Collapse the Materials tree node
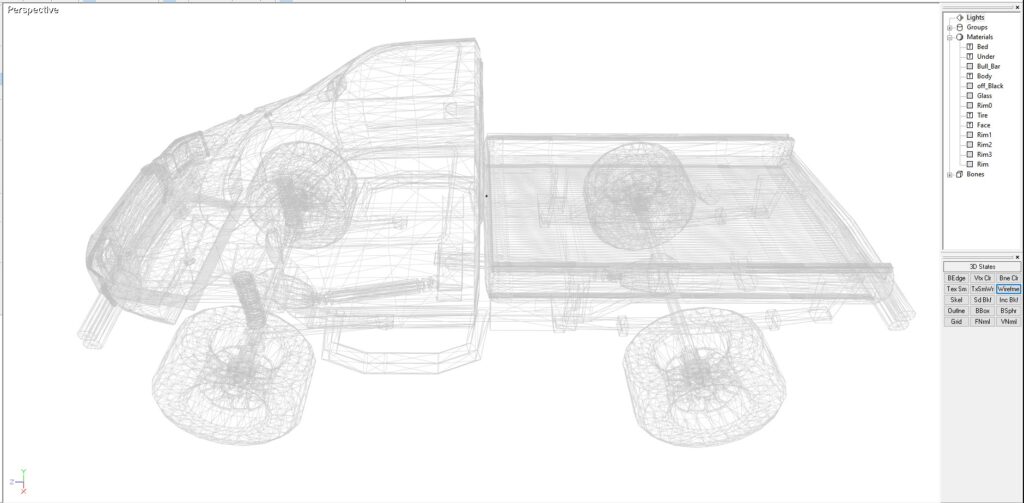The width and height of the screenshot is (1024, 503). (949, 37)
